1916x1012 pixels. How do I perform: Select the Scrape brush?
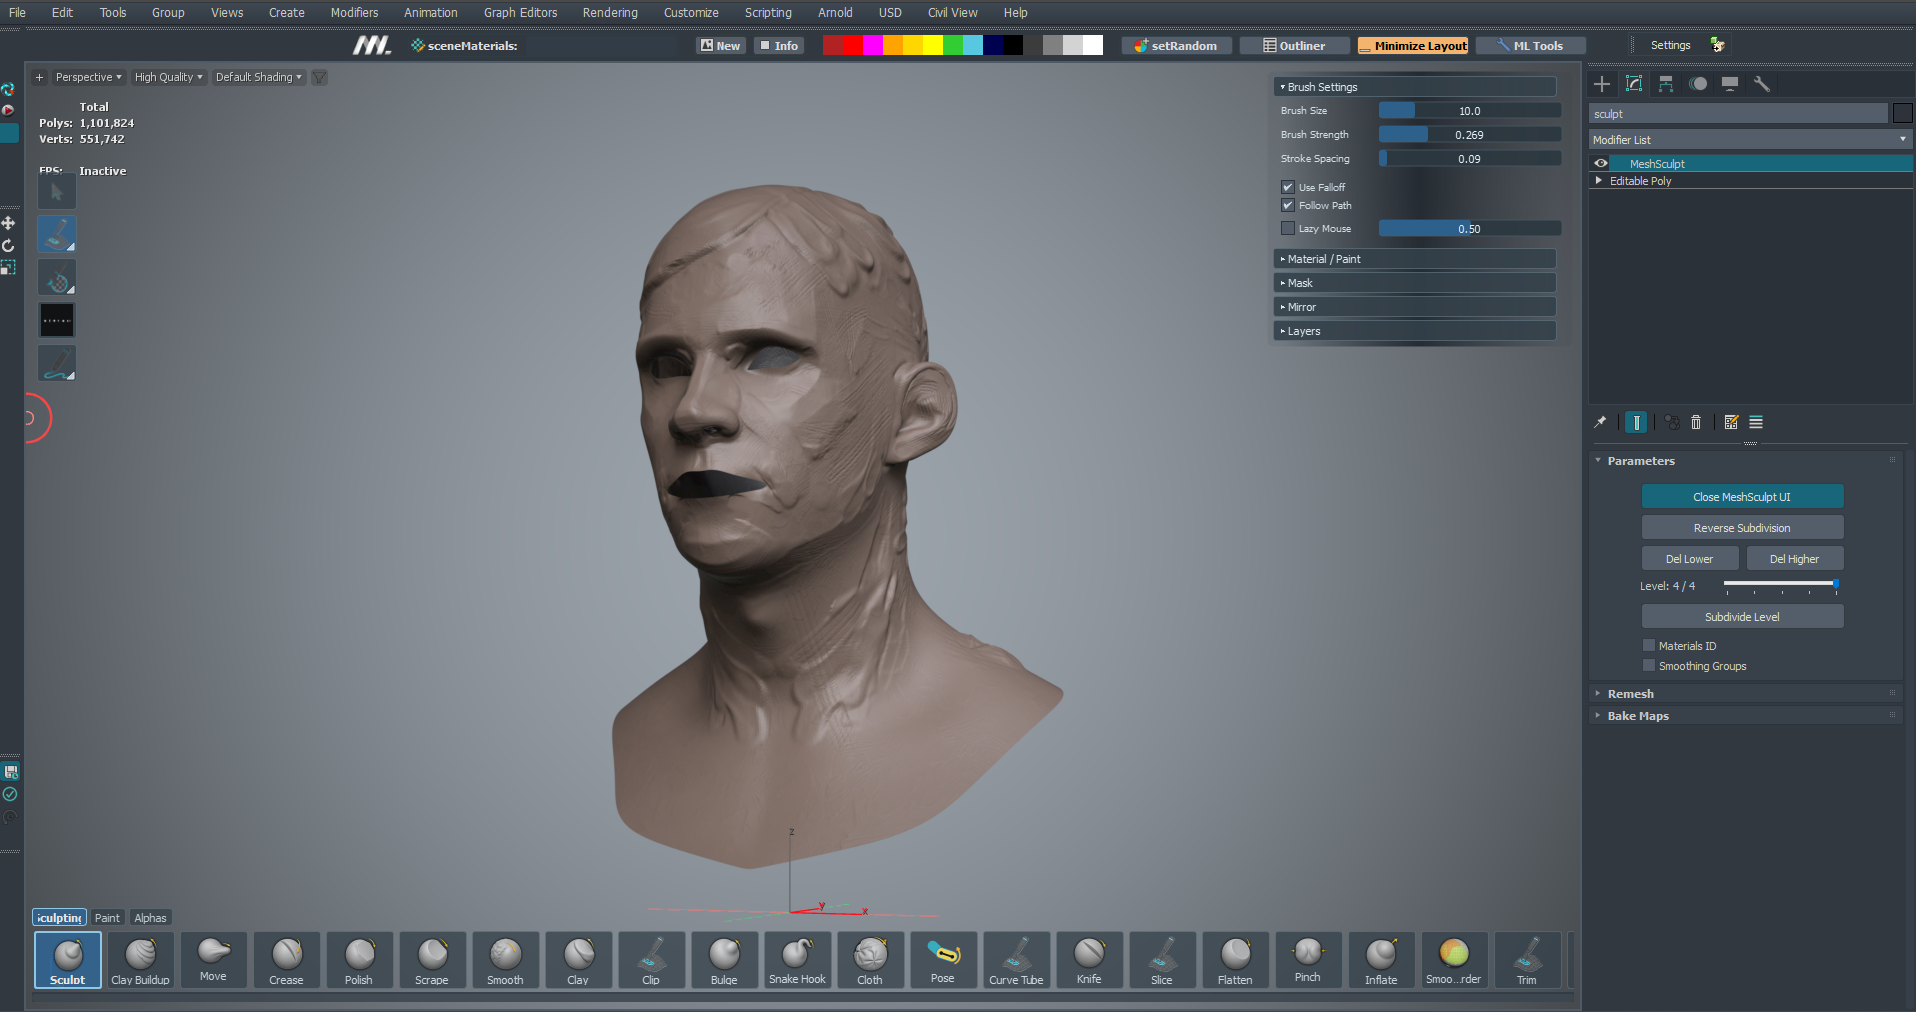click(x=432, y=960)
